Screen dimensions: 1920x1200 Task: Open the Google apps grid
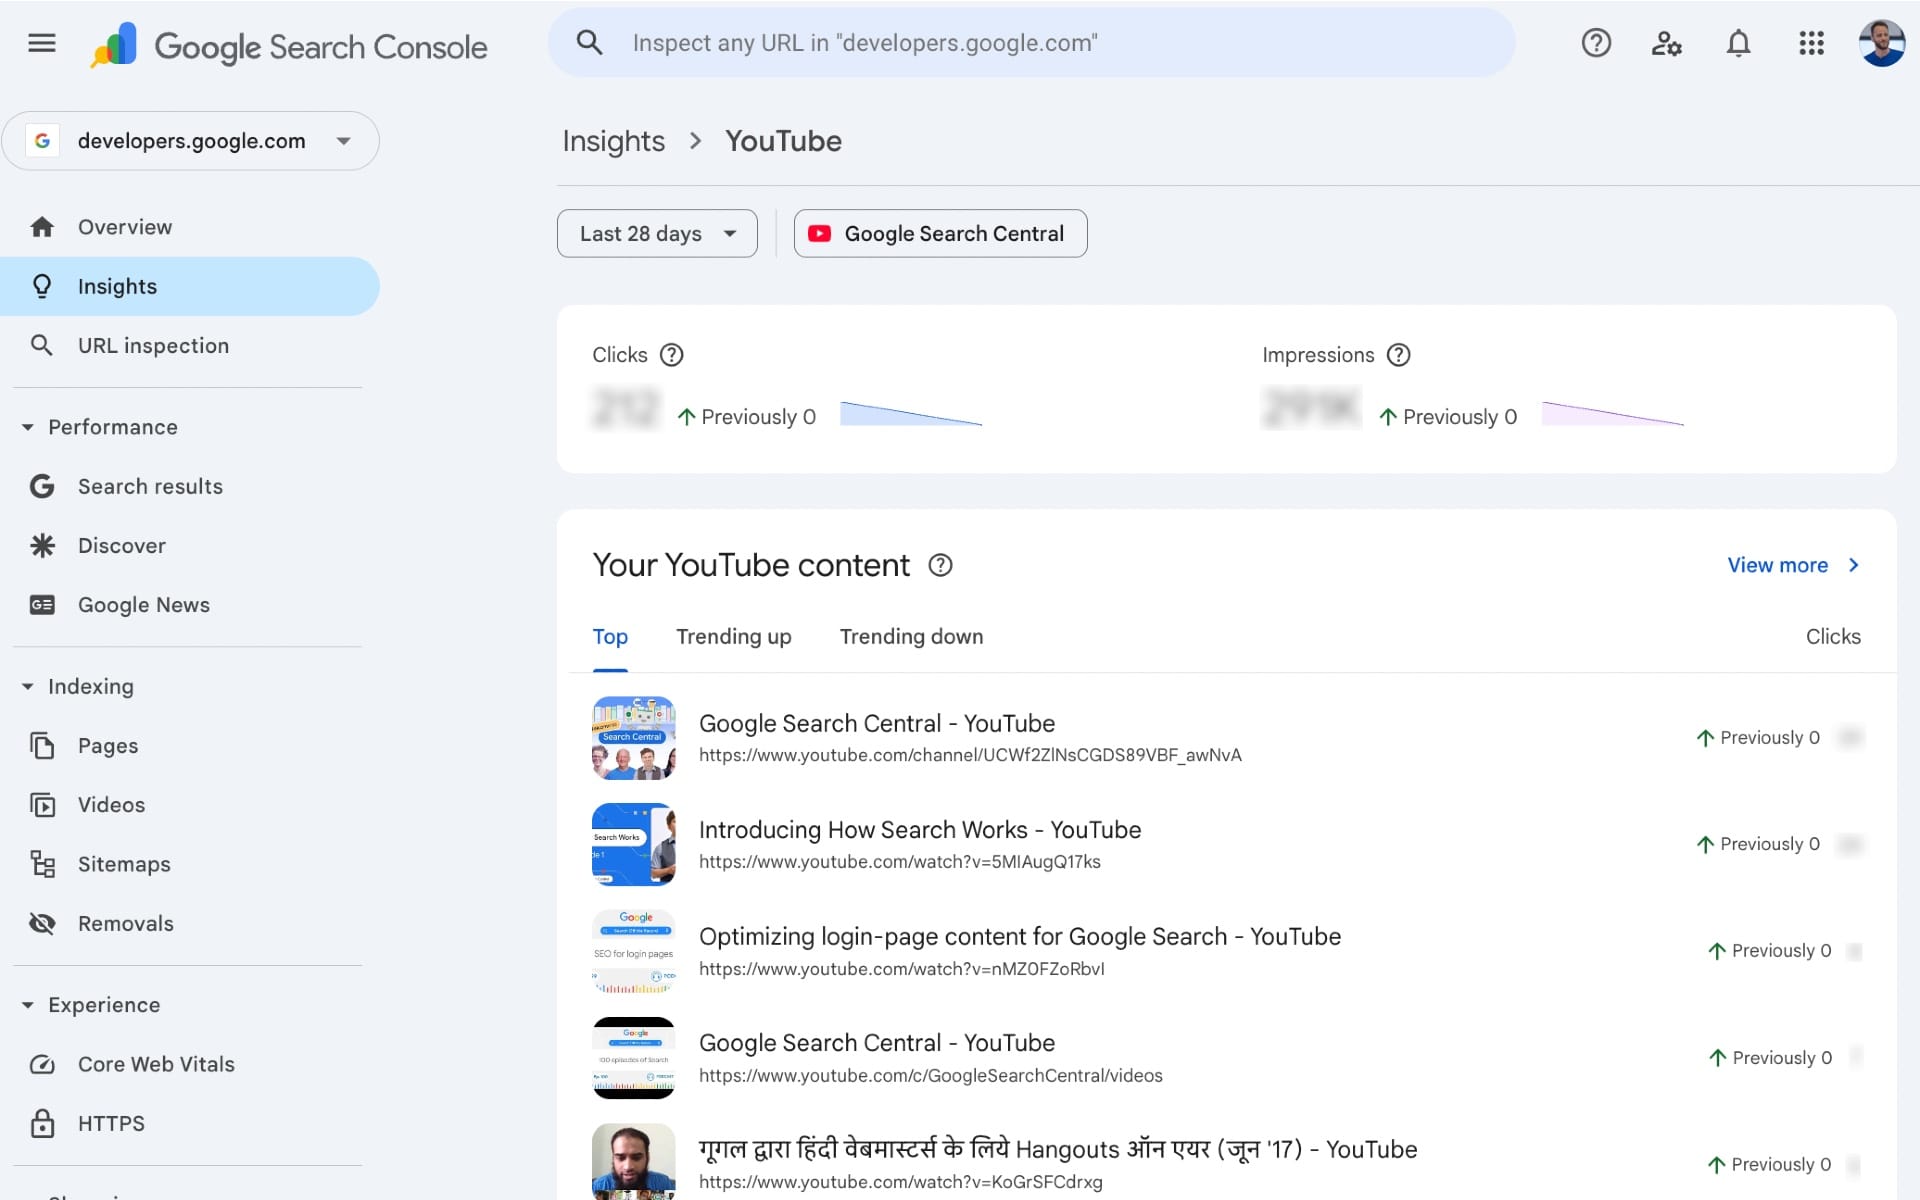click(1811, 43)
